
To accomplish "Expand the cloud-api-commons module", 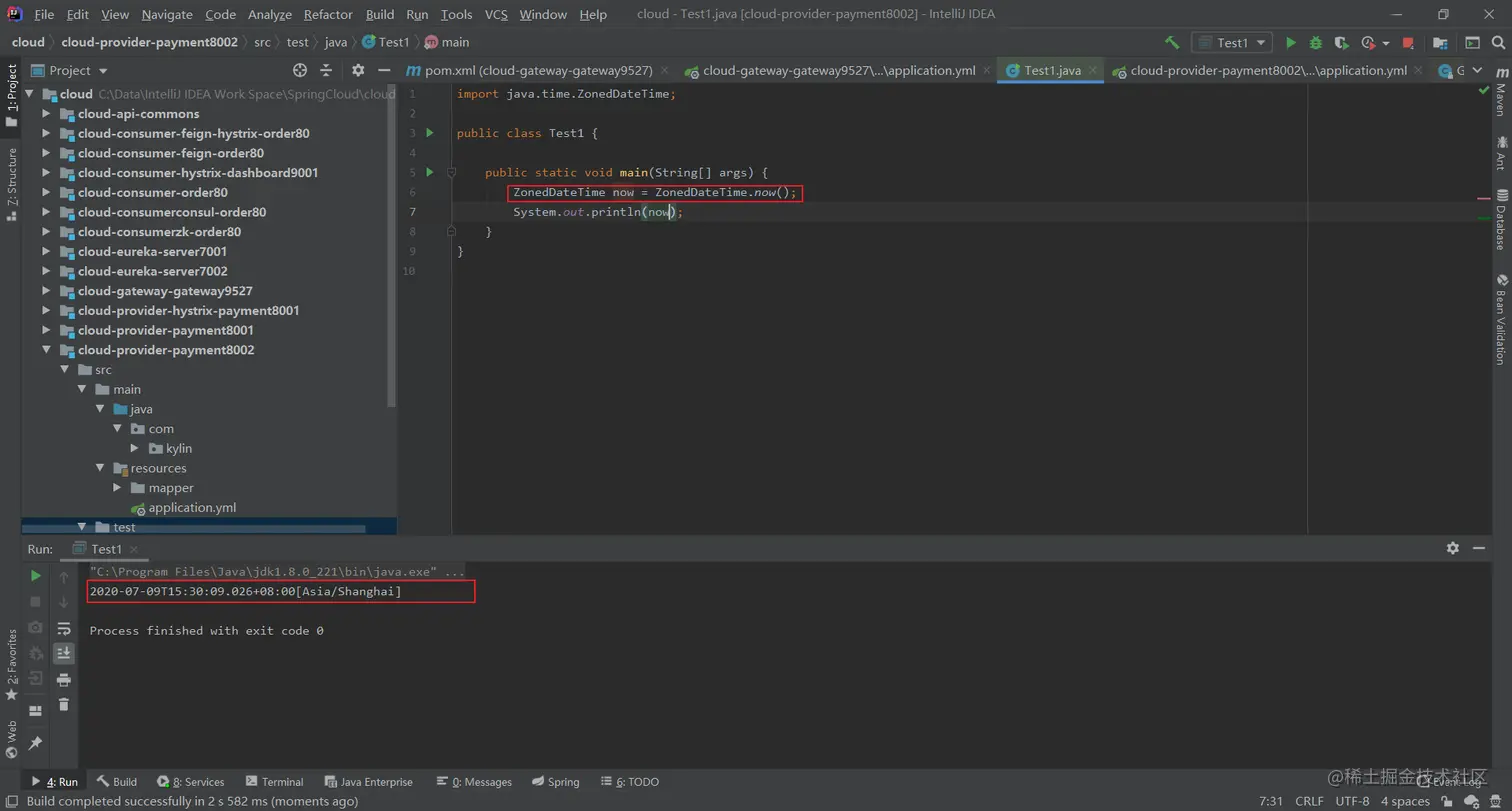I will 46,114.
